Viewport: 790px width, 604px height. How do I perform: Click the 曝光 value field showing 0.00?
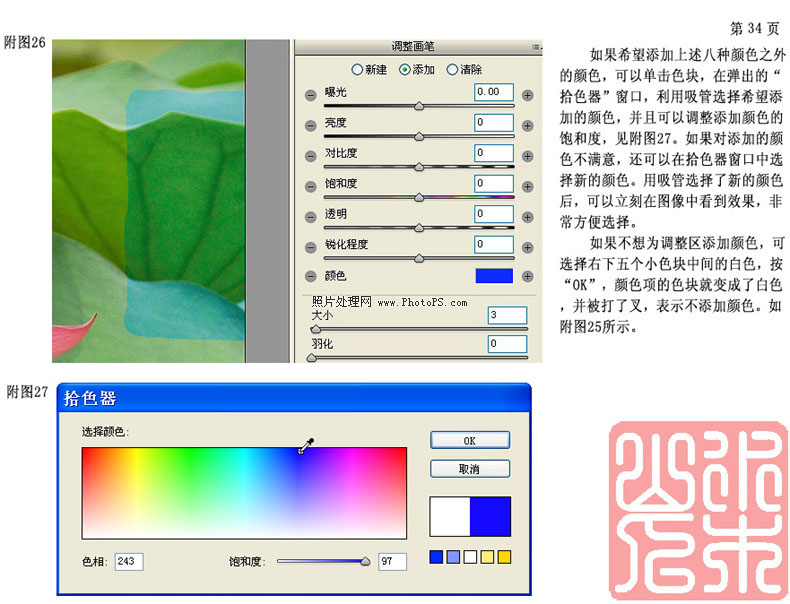click(494, 92)
